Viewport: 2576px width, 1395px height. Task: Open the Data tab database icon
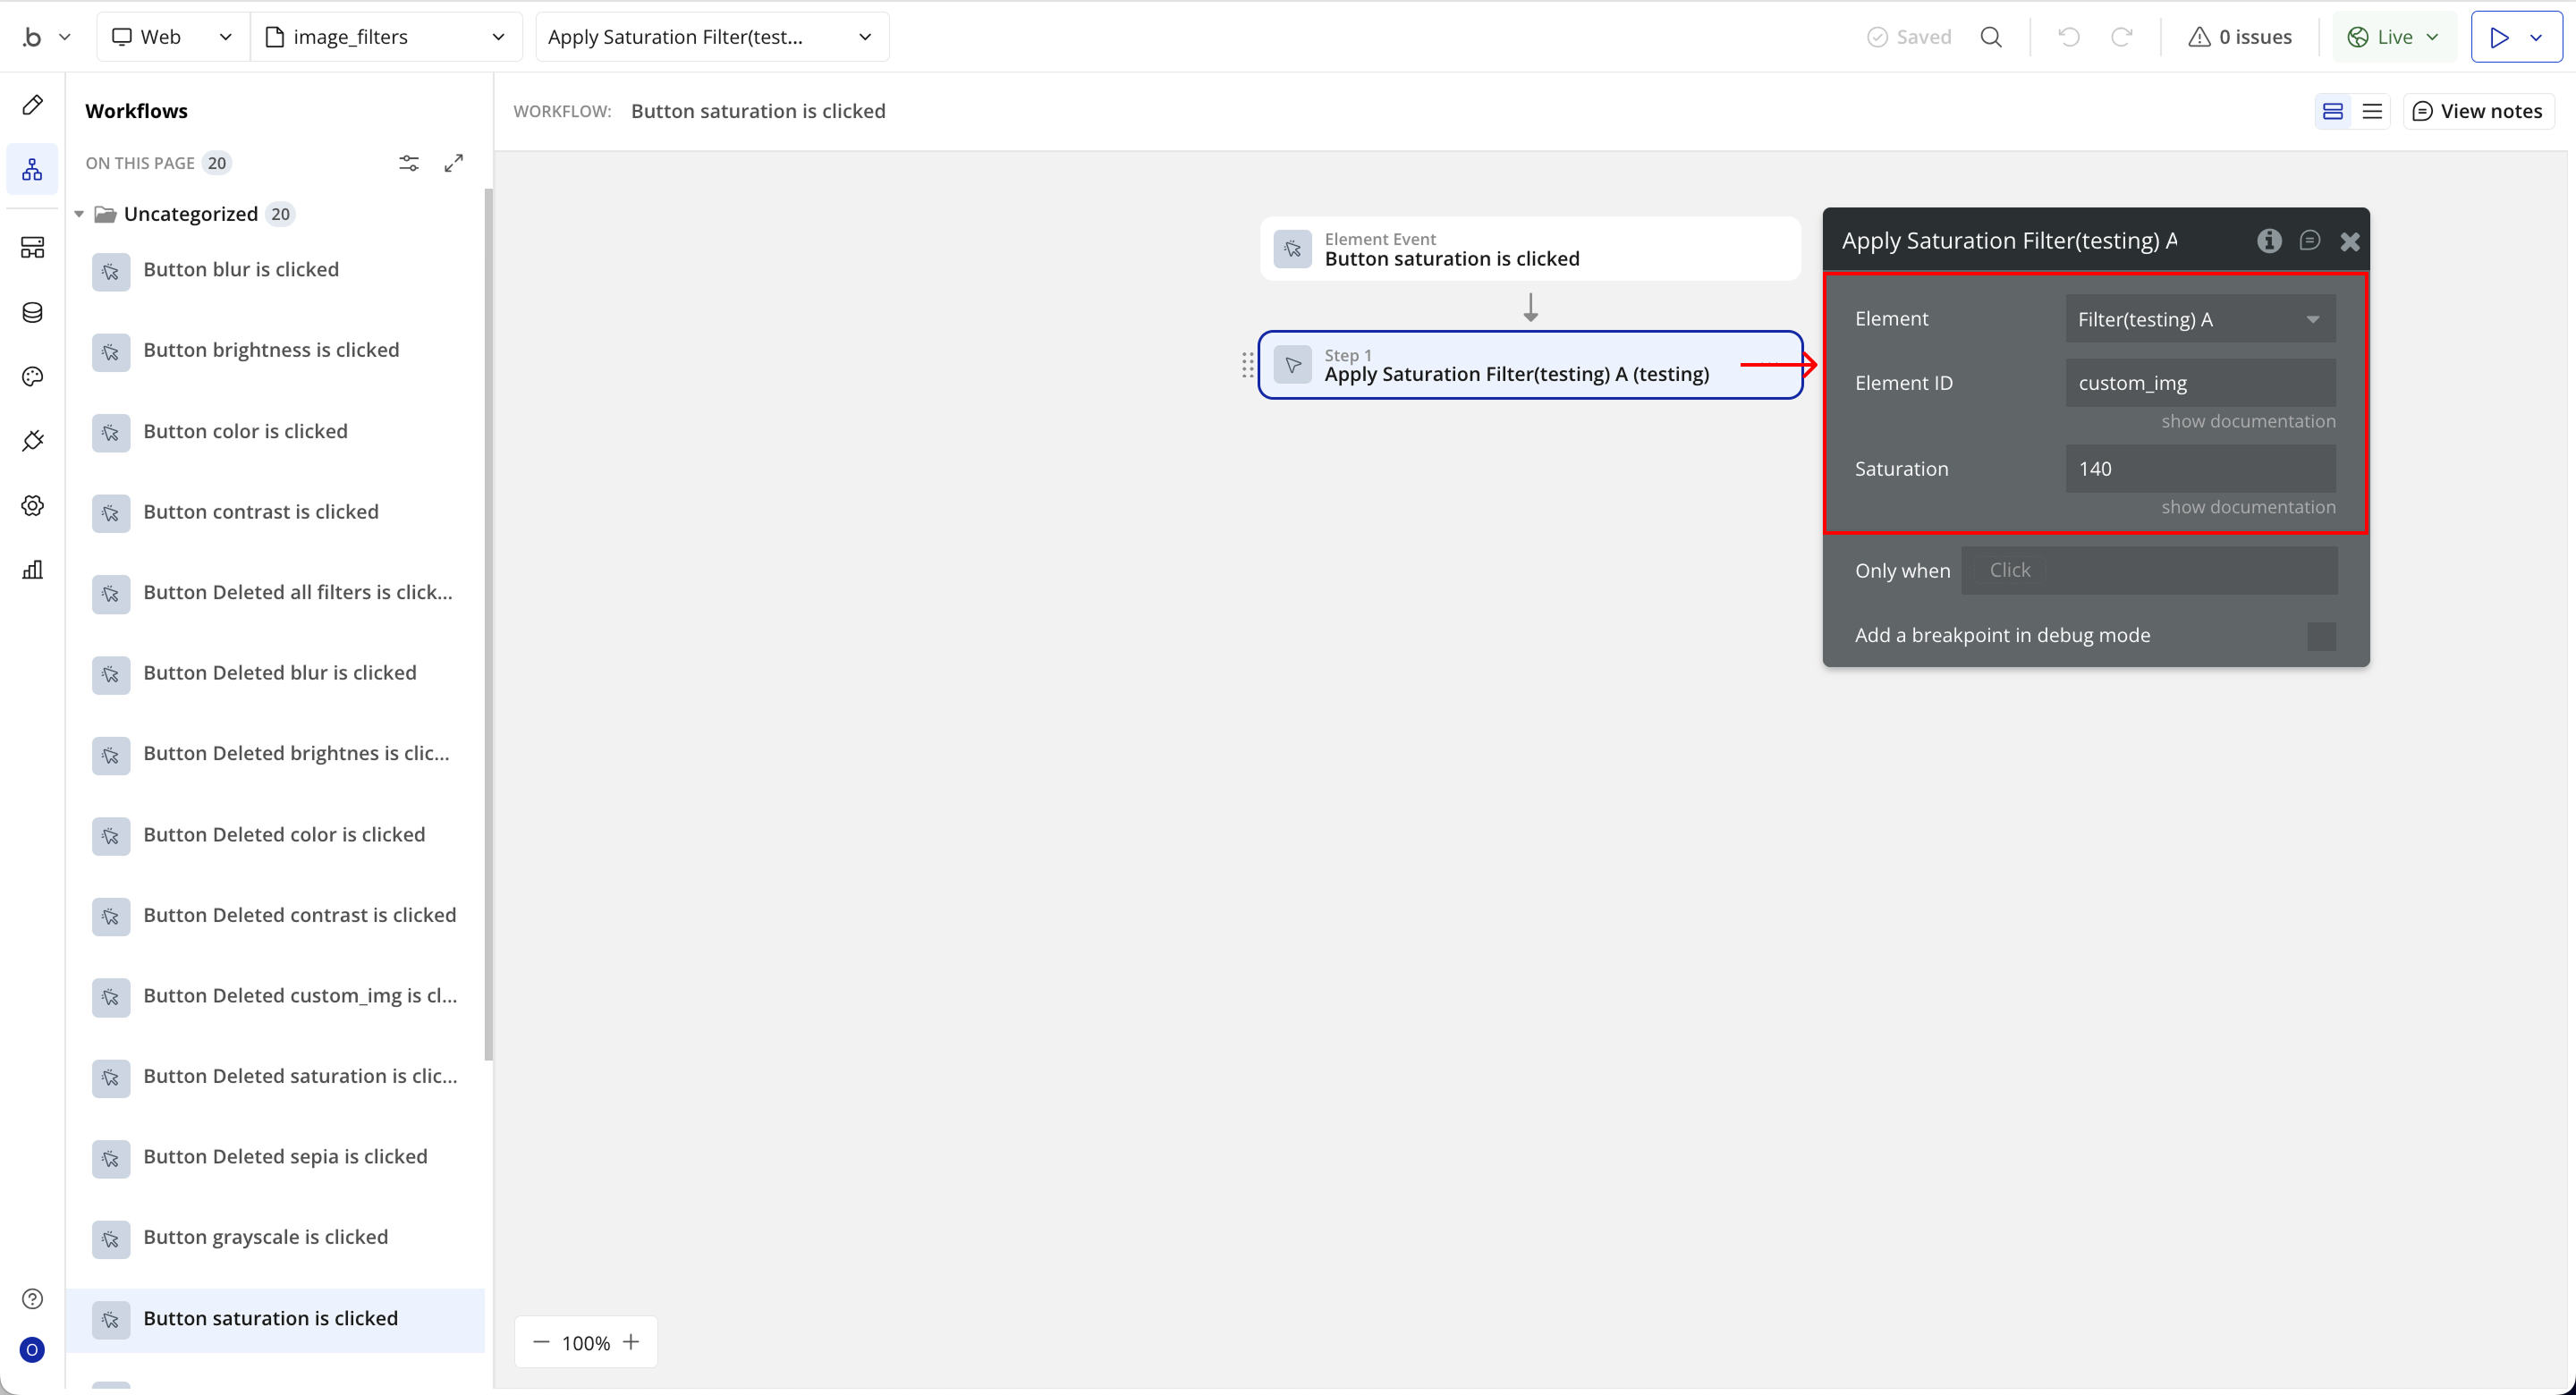[32, 313]
